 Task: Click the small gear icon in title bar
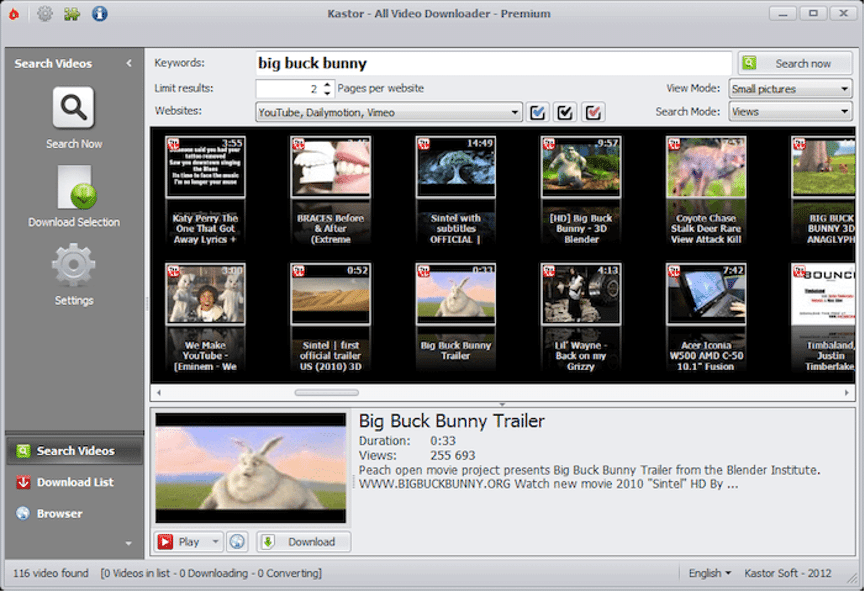[x=45, y=13]
